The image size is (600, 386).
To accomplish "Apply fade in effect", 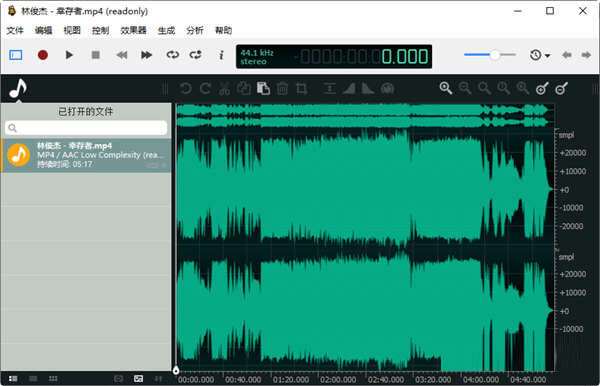I will click(349, 89).
